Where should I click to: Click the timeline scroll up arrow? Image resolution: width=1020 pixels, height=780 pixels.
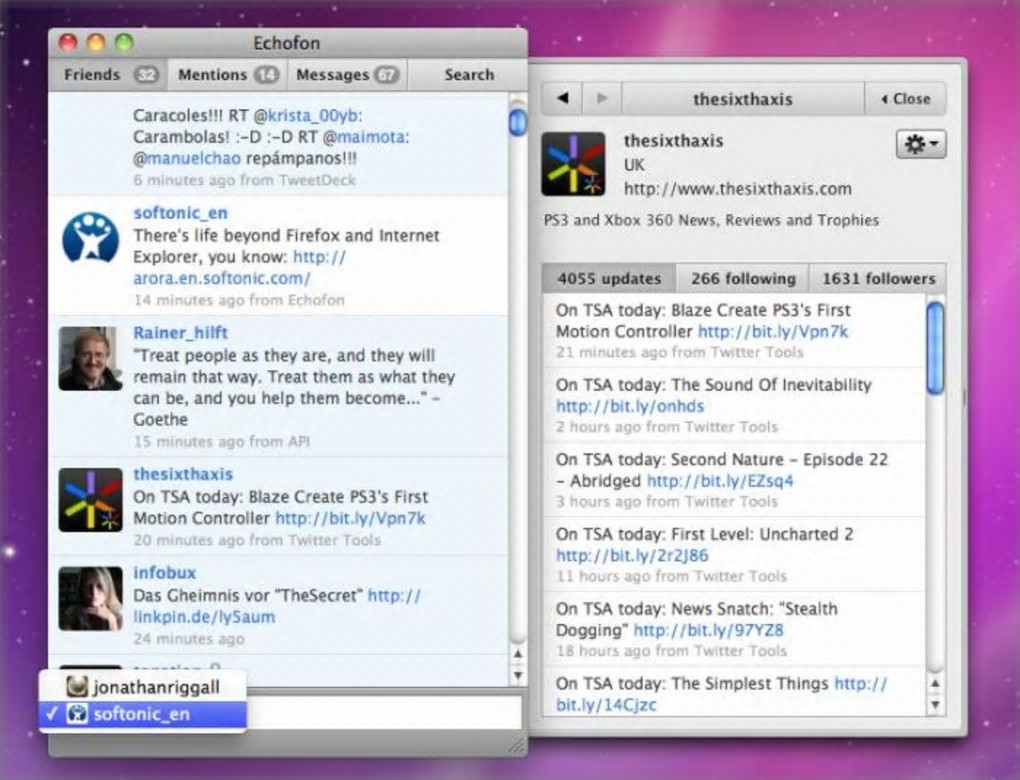coord(518,654)
